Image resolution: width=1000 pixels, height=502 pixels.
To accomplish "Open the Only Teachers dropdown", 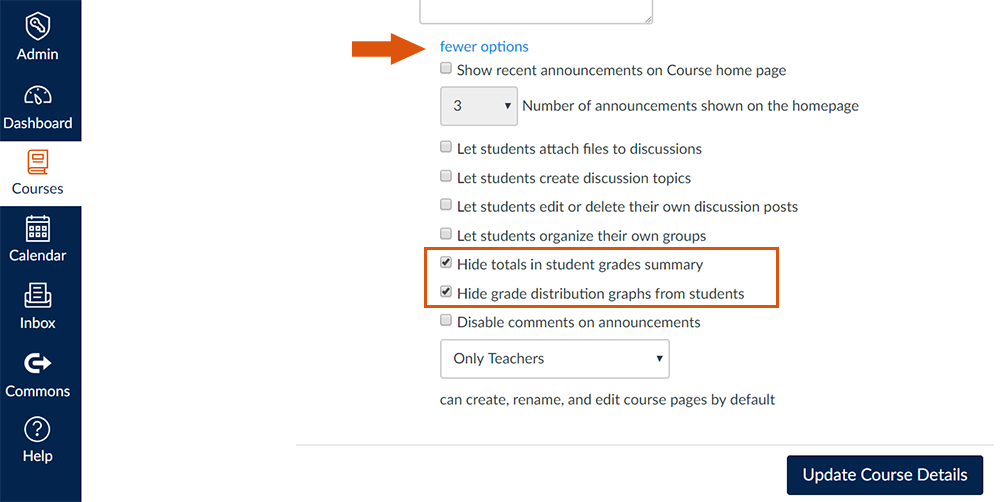I will (x=555, y=358).
